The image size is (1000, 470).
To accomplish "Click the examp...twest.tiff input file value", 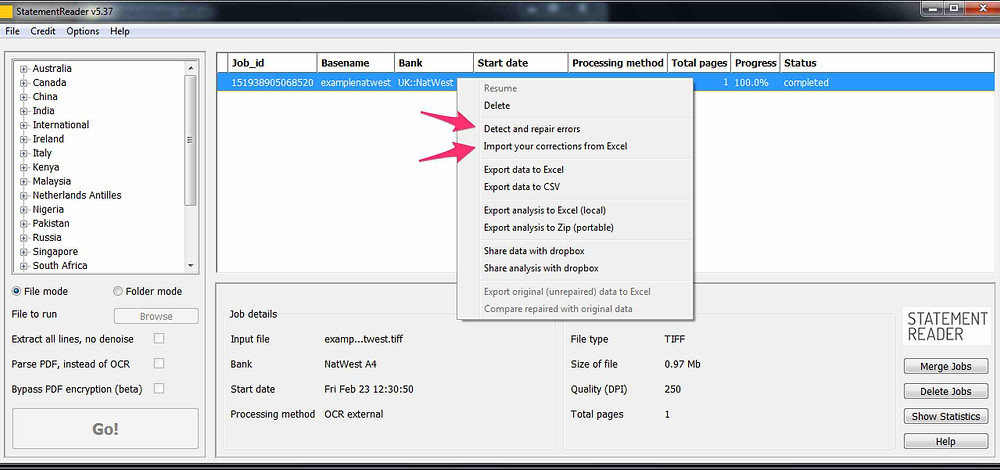I will 364,339.
